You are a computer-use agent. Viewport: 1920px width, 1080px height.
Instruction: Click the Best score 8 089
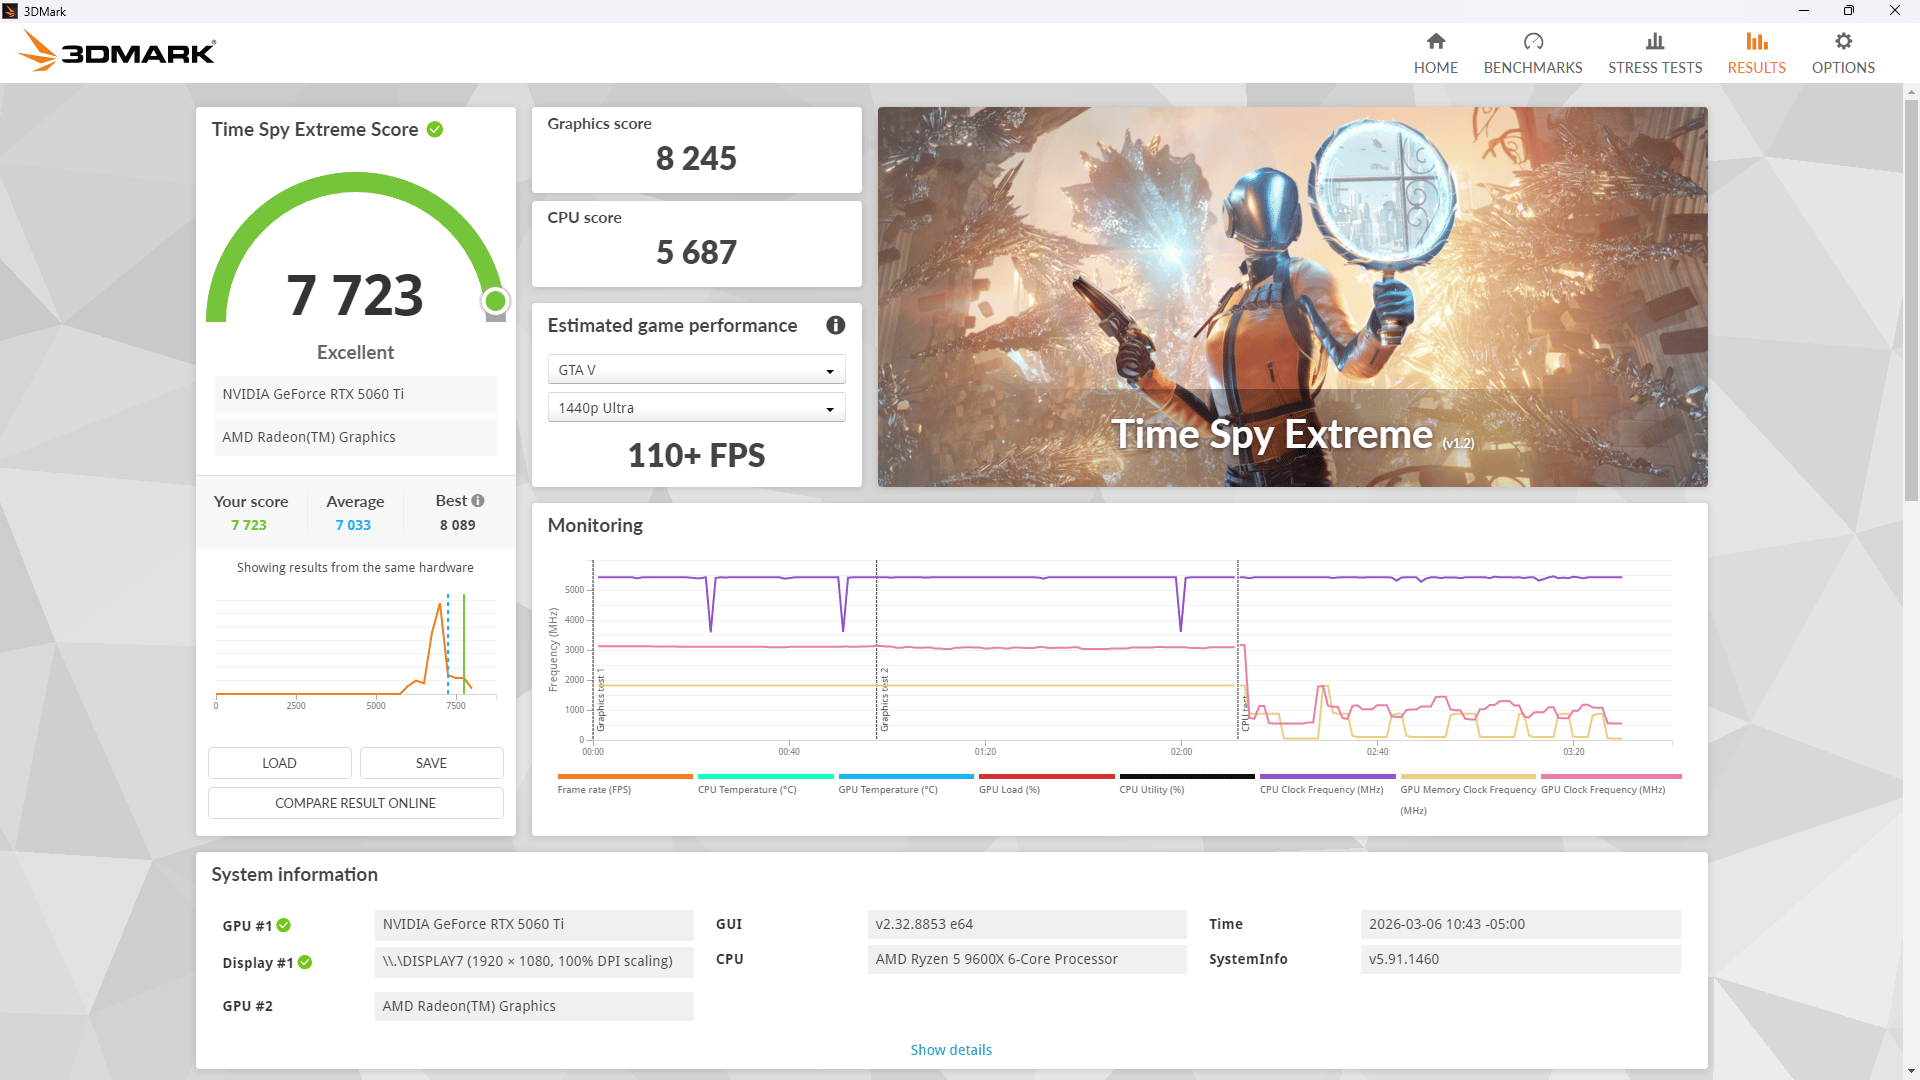pos(458,525)
